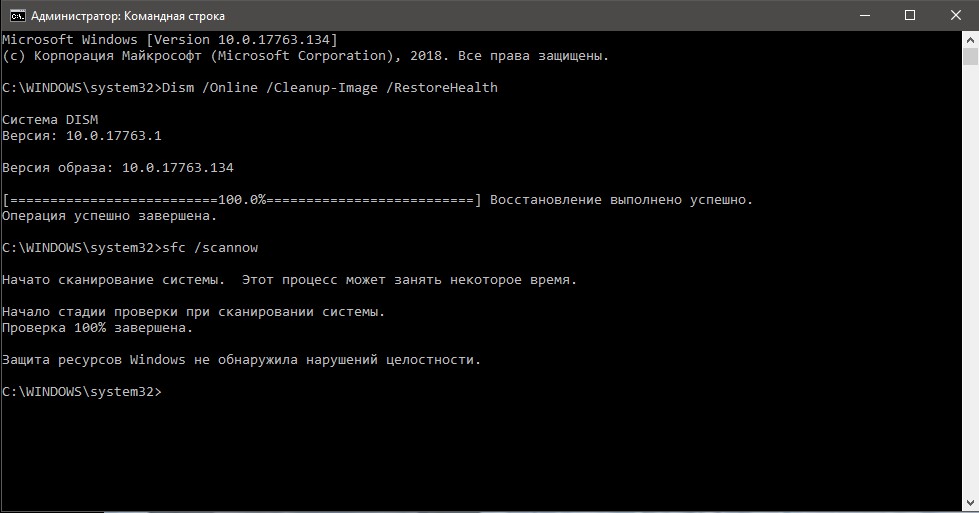Click the scrollbar down arrow
The height and width of the screenshot is (513, 979).
[x=970, y=502]
